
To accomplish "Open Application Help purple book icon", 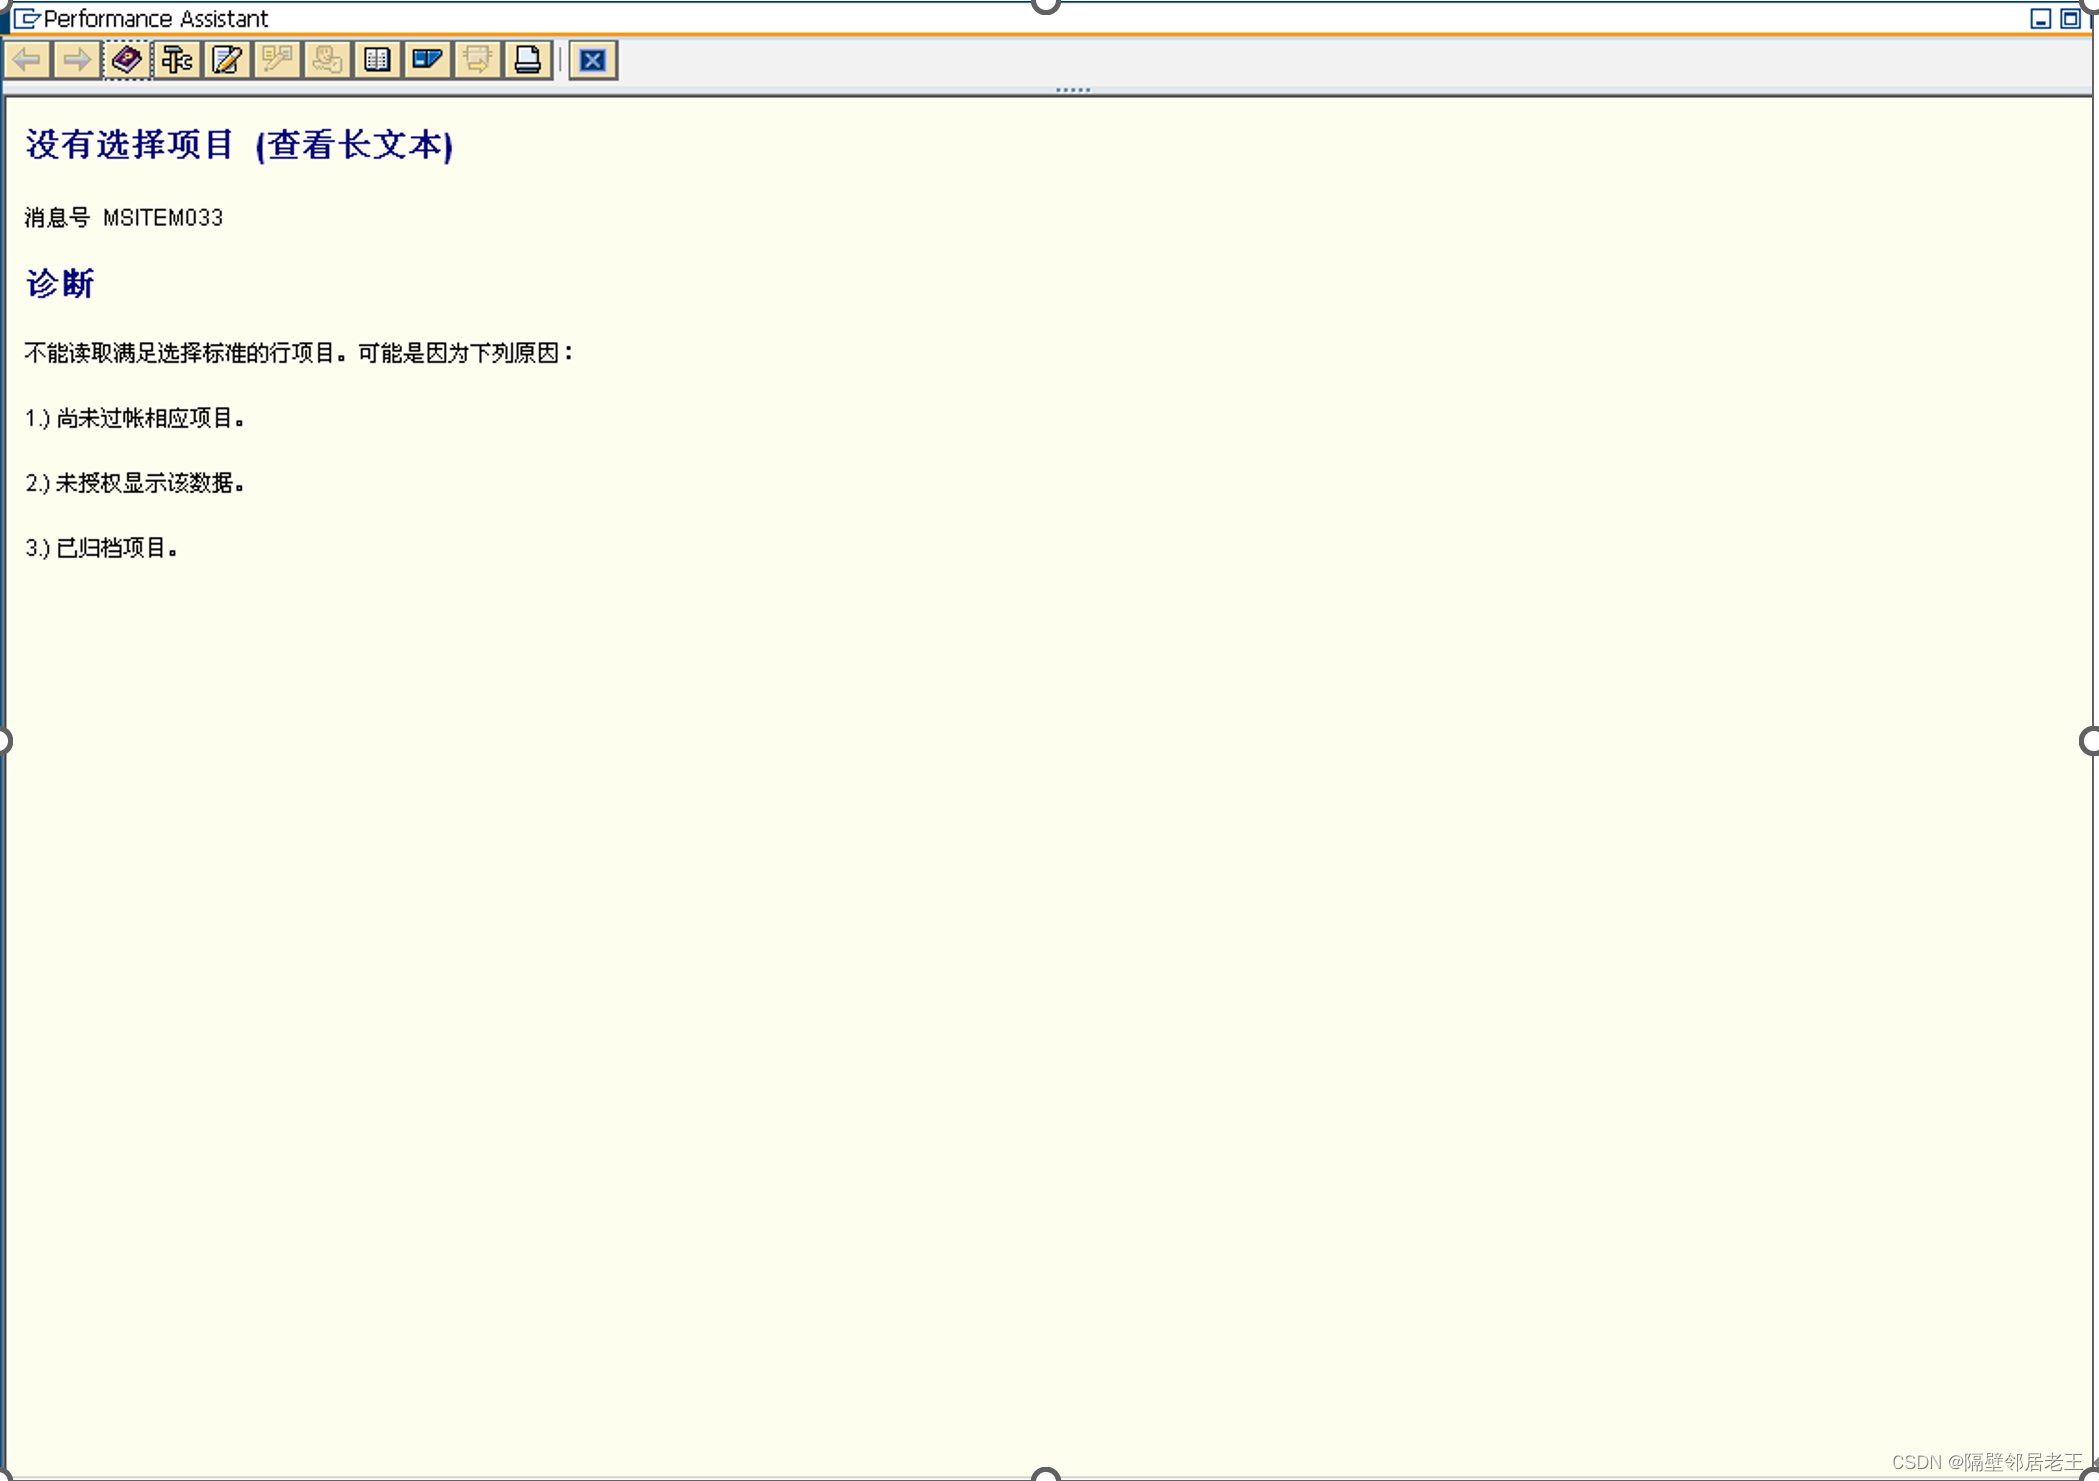I will pyautogui.click(x=127, y=60).
